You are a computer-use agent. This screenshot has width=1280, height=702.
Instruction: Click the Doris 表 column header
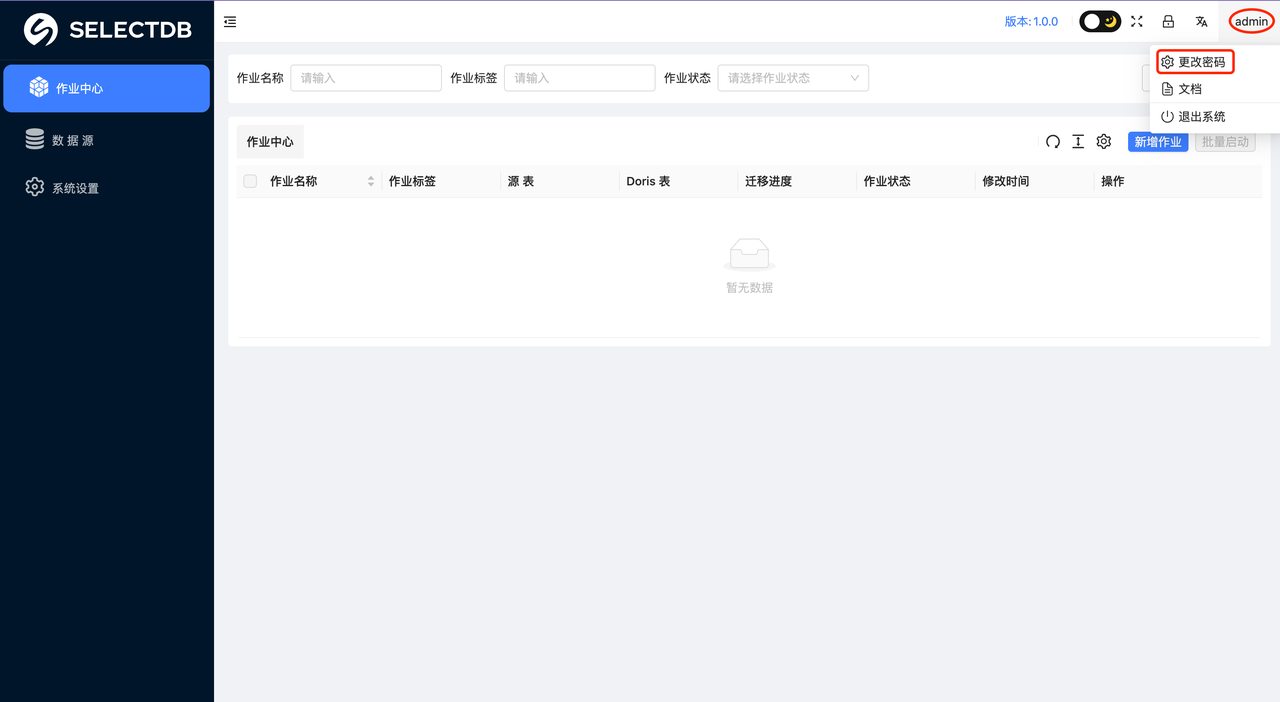648,181
